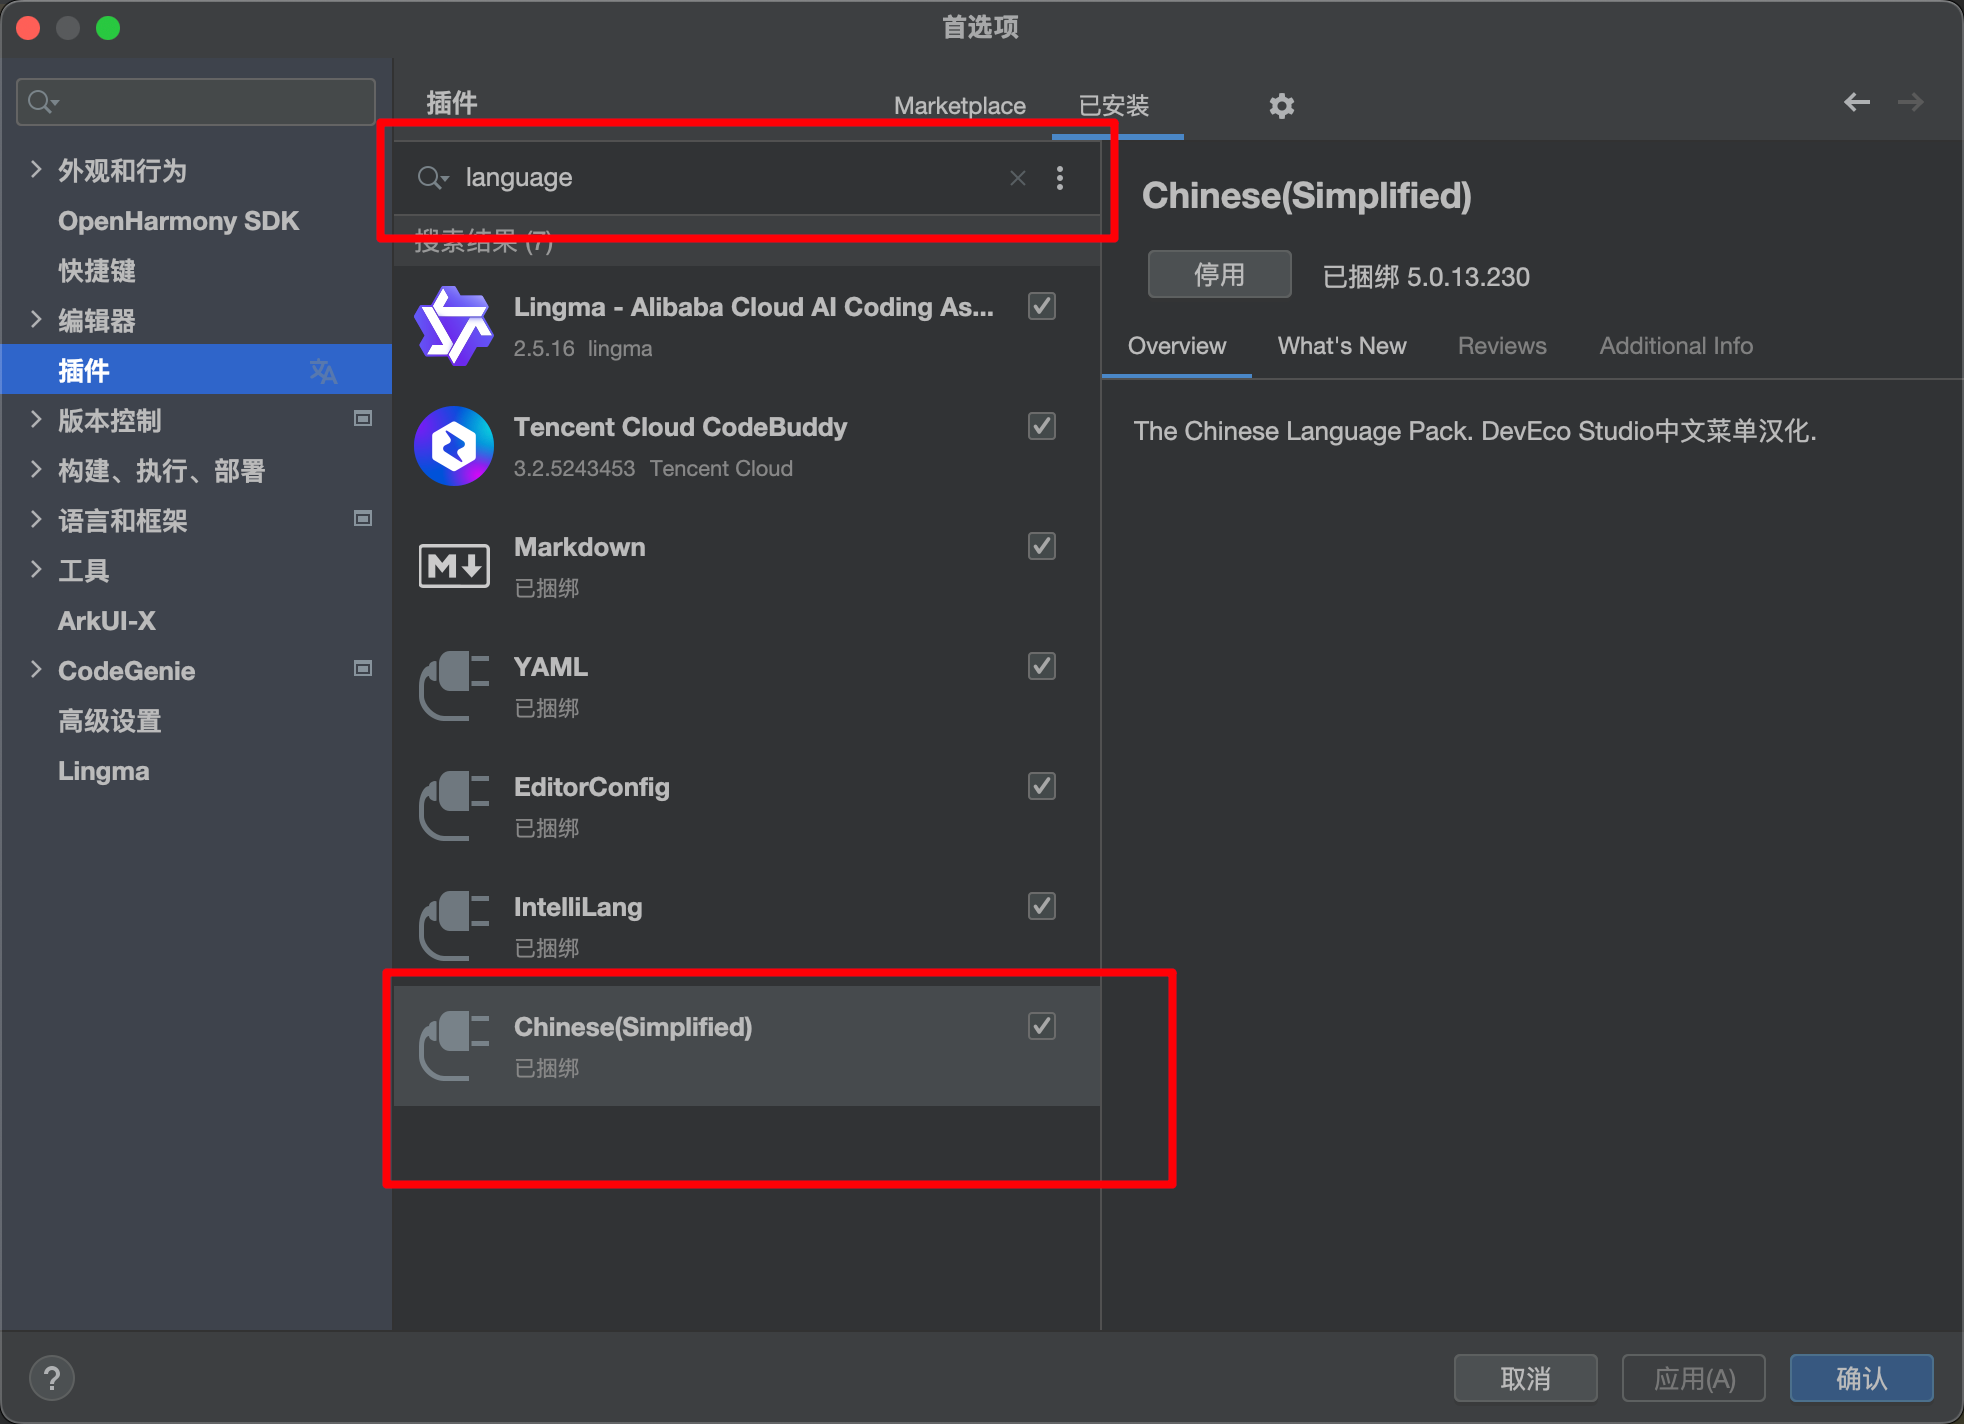Expand the 构建、执行、部署 tree node
The height and width of the screenshot is (1424, 1964).
coord(36,469)
